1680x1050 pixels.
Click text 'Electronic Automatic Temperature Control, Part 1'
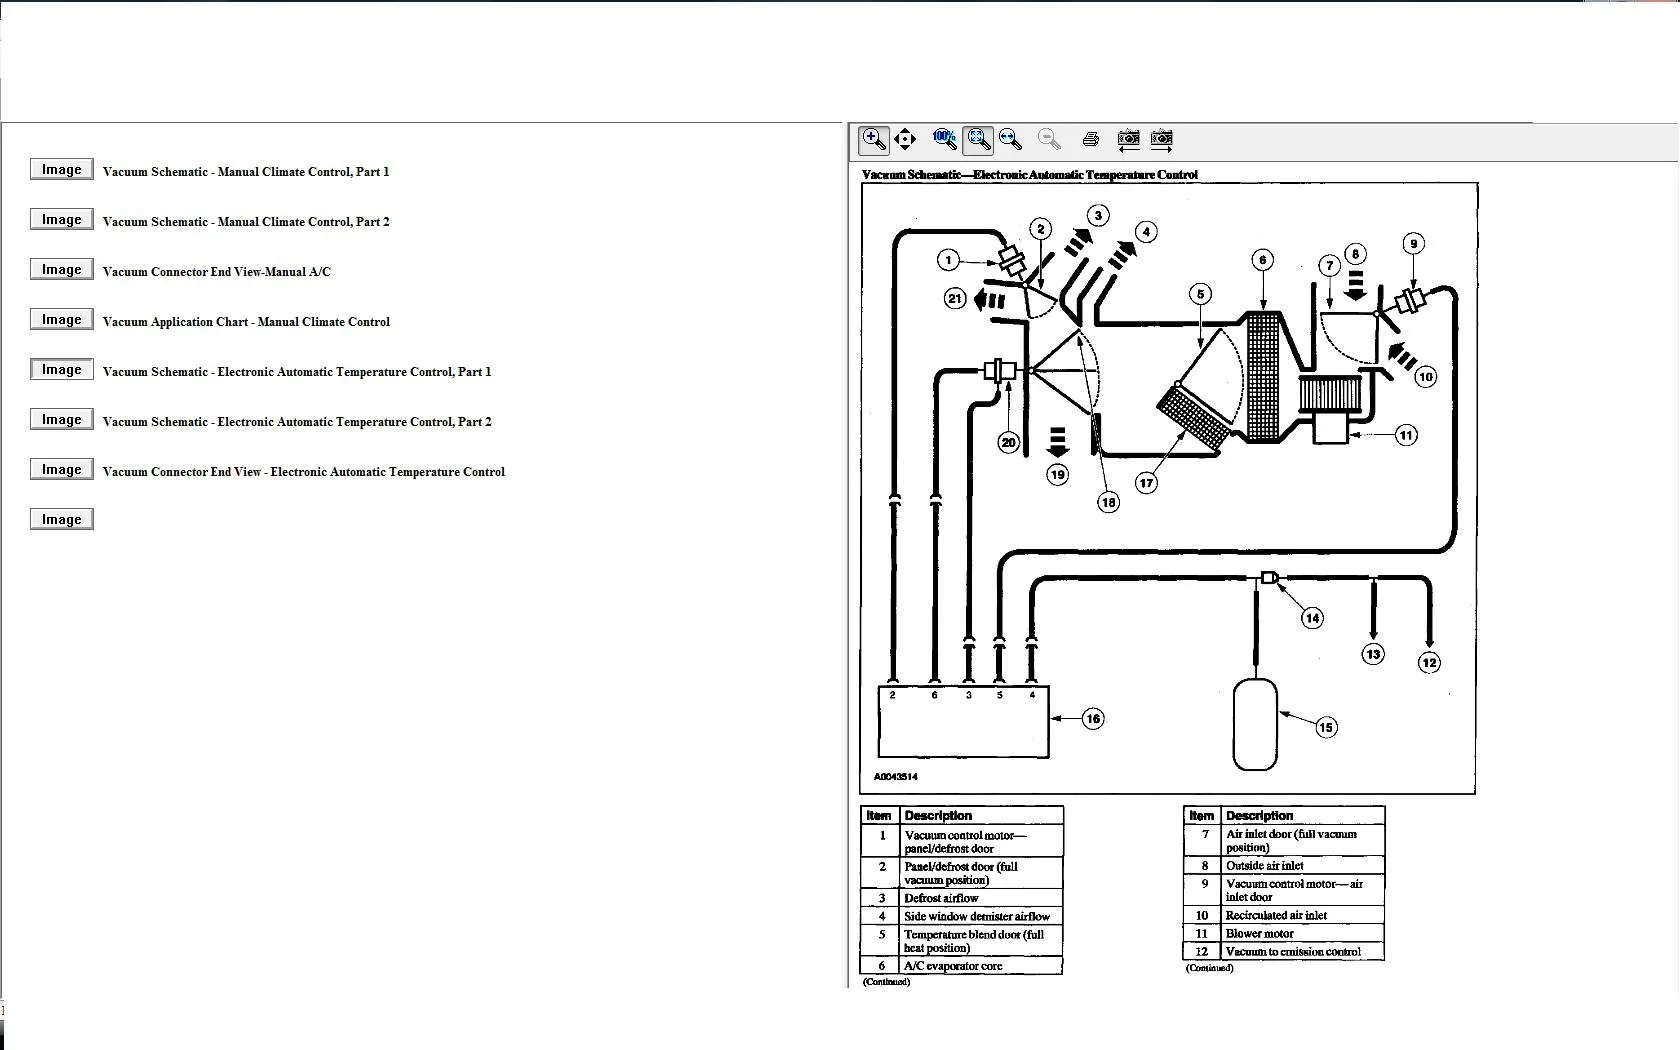(x=354, y=372)
